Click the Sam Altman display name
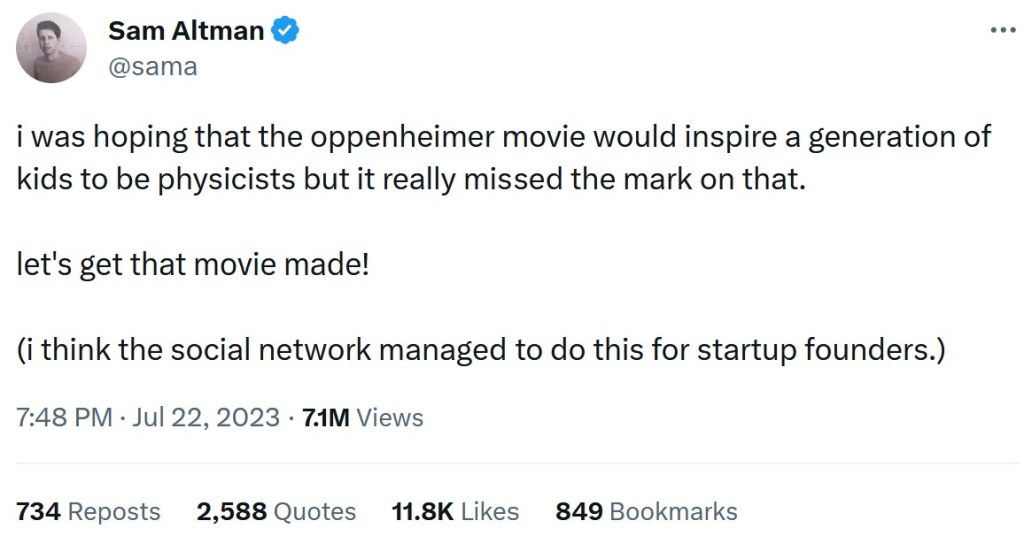Viewport: 1024px width, 536px height. pos(185,31)
